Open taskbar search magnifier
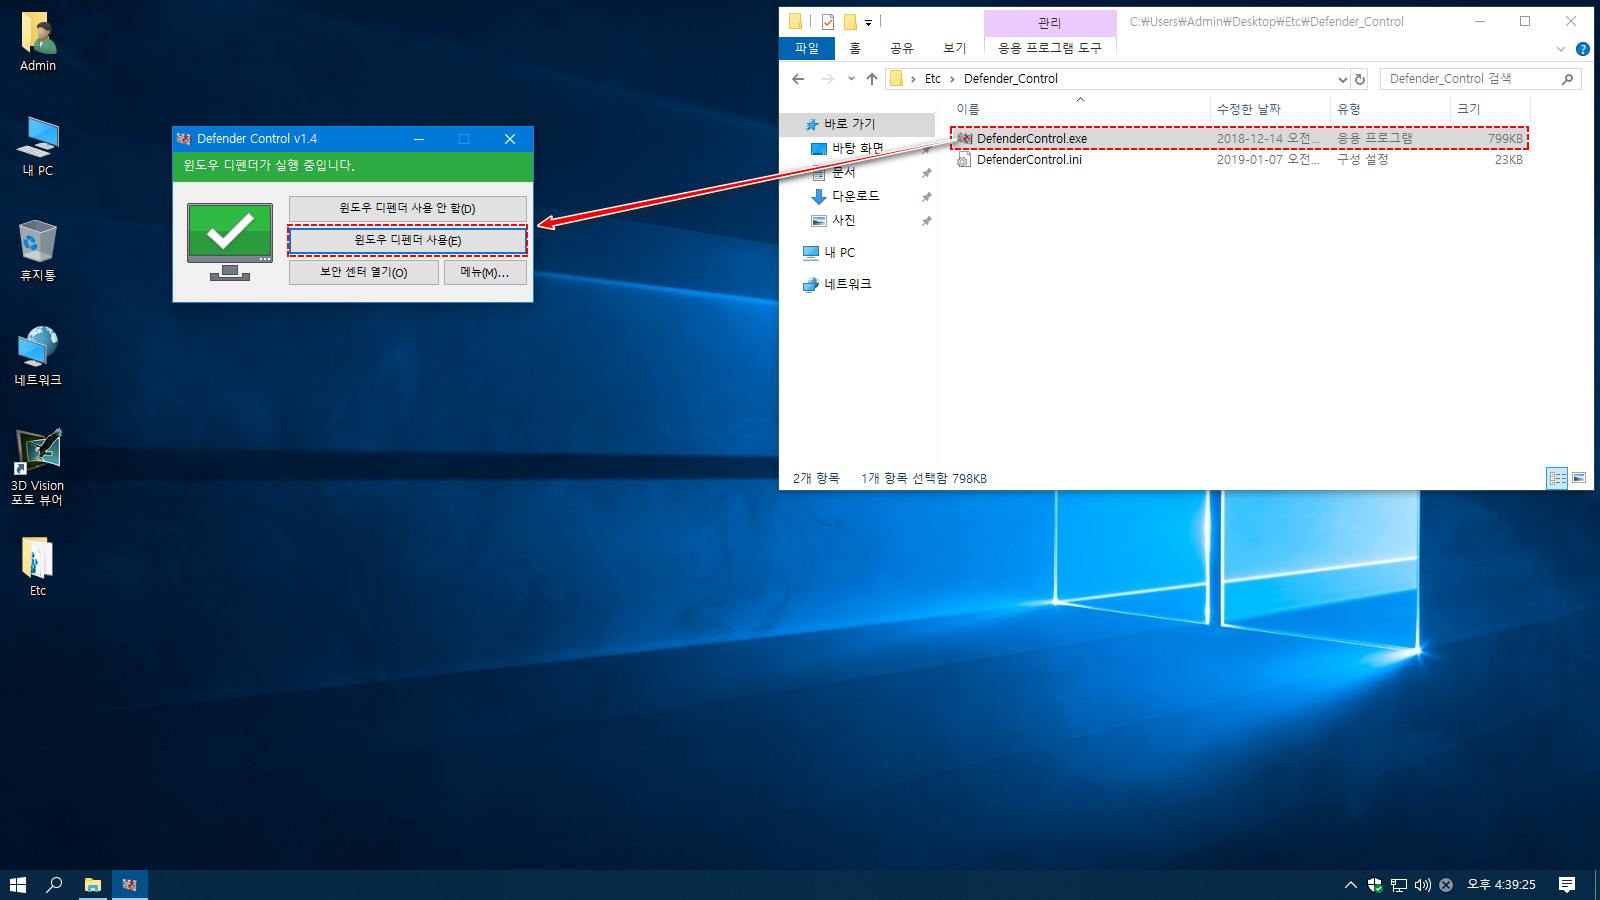This screenshot has height=900, width=1600. pyautogui.click(x=55, y=885)
